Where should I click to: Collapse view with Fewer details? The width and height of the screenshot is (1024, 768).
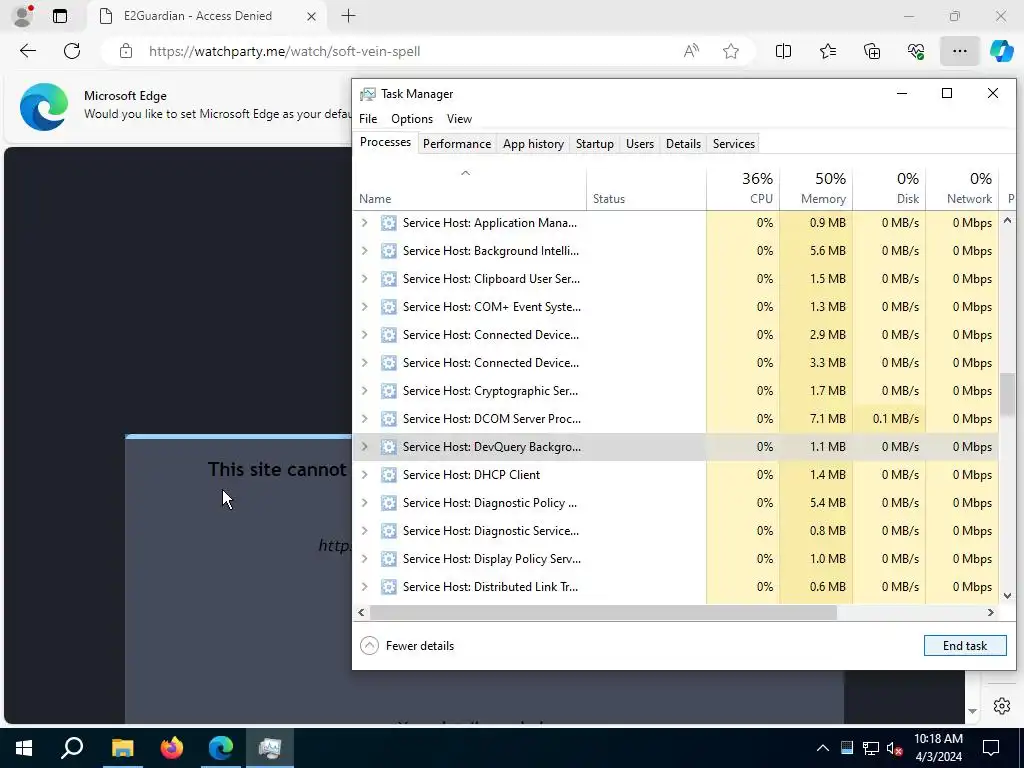click(x=407, y=645)
